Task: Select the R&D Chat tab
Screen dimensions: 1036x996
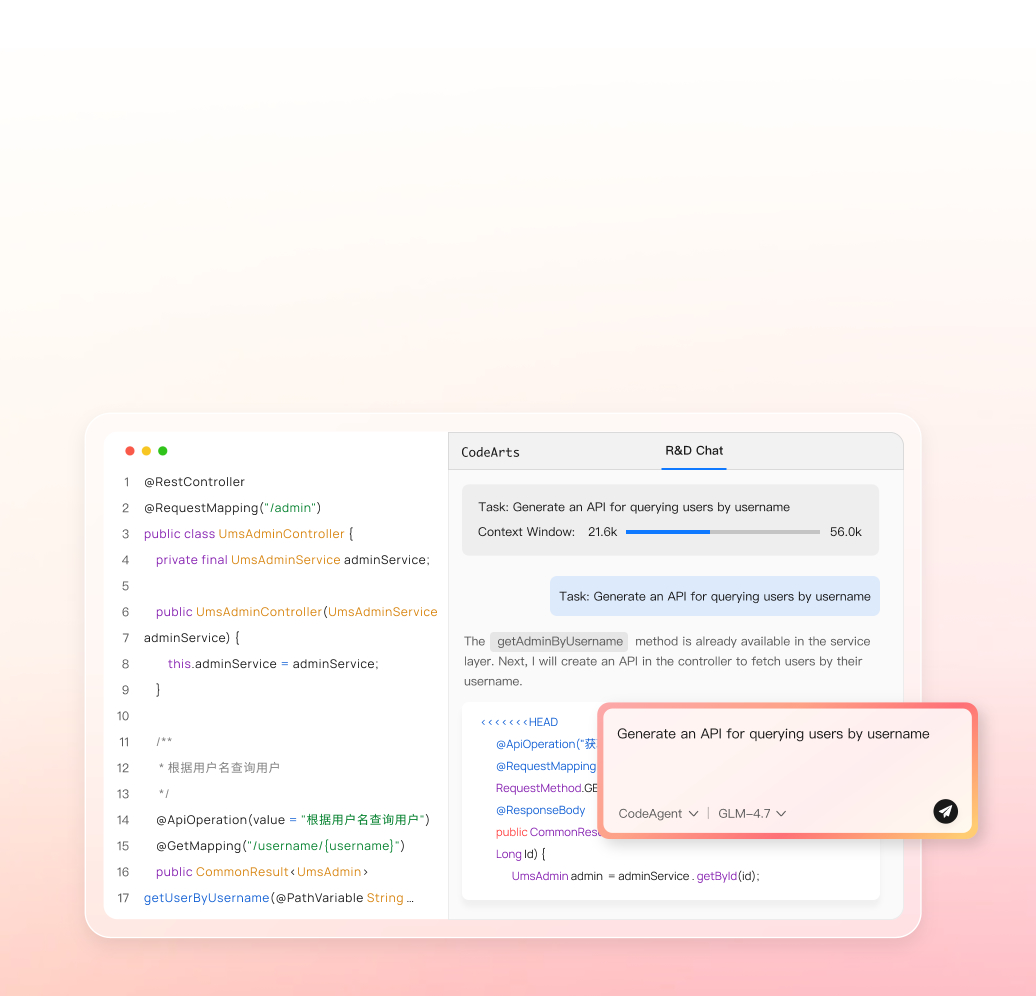Action: pyautogui.click(x=694, y=451)
